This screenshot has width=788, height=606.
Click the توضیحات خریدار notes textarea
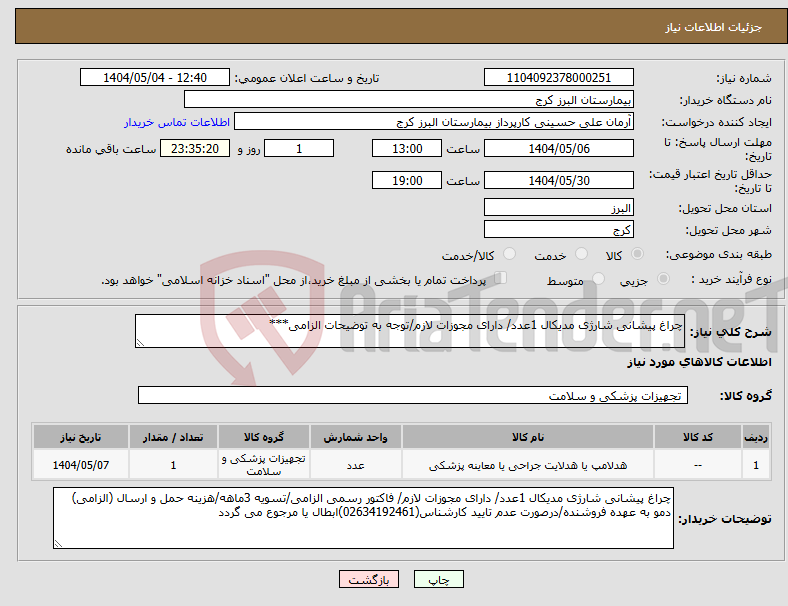click(363, 518)
